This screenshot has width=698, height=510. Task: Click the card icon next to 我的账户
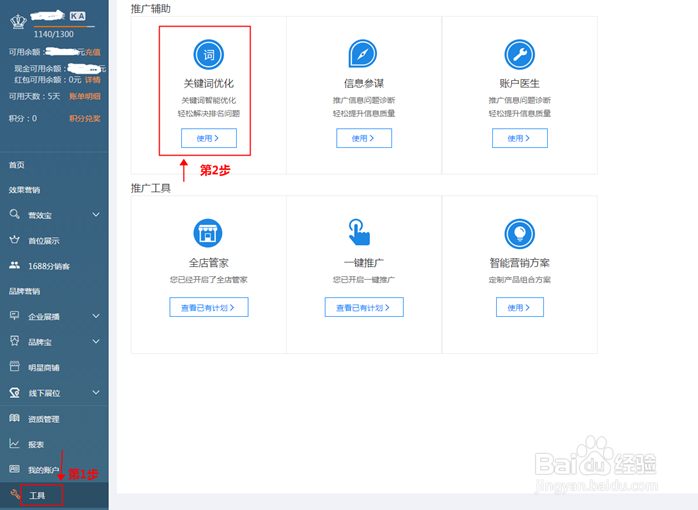coord(15,469)
